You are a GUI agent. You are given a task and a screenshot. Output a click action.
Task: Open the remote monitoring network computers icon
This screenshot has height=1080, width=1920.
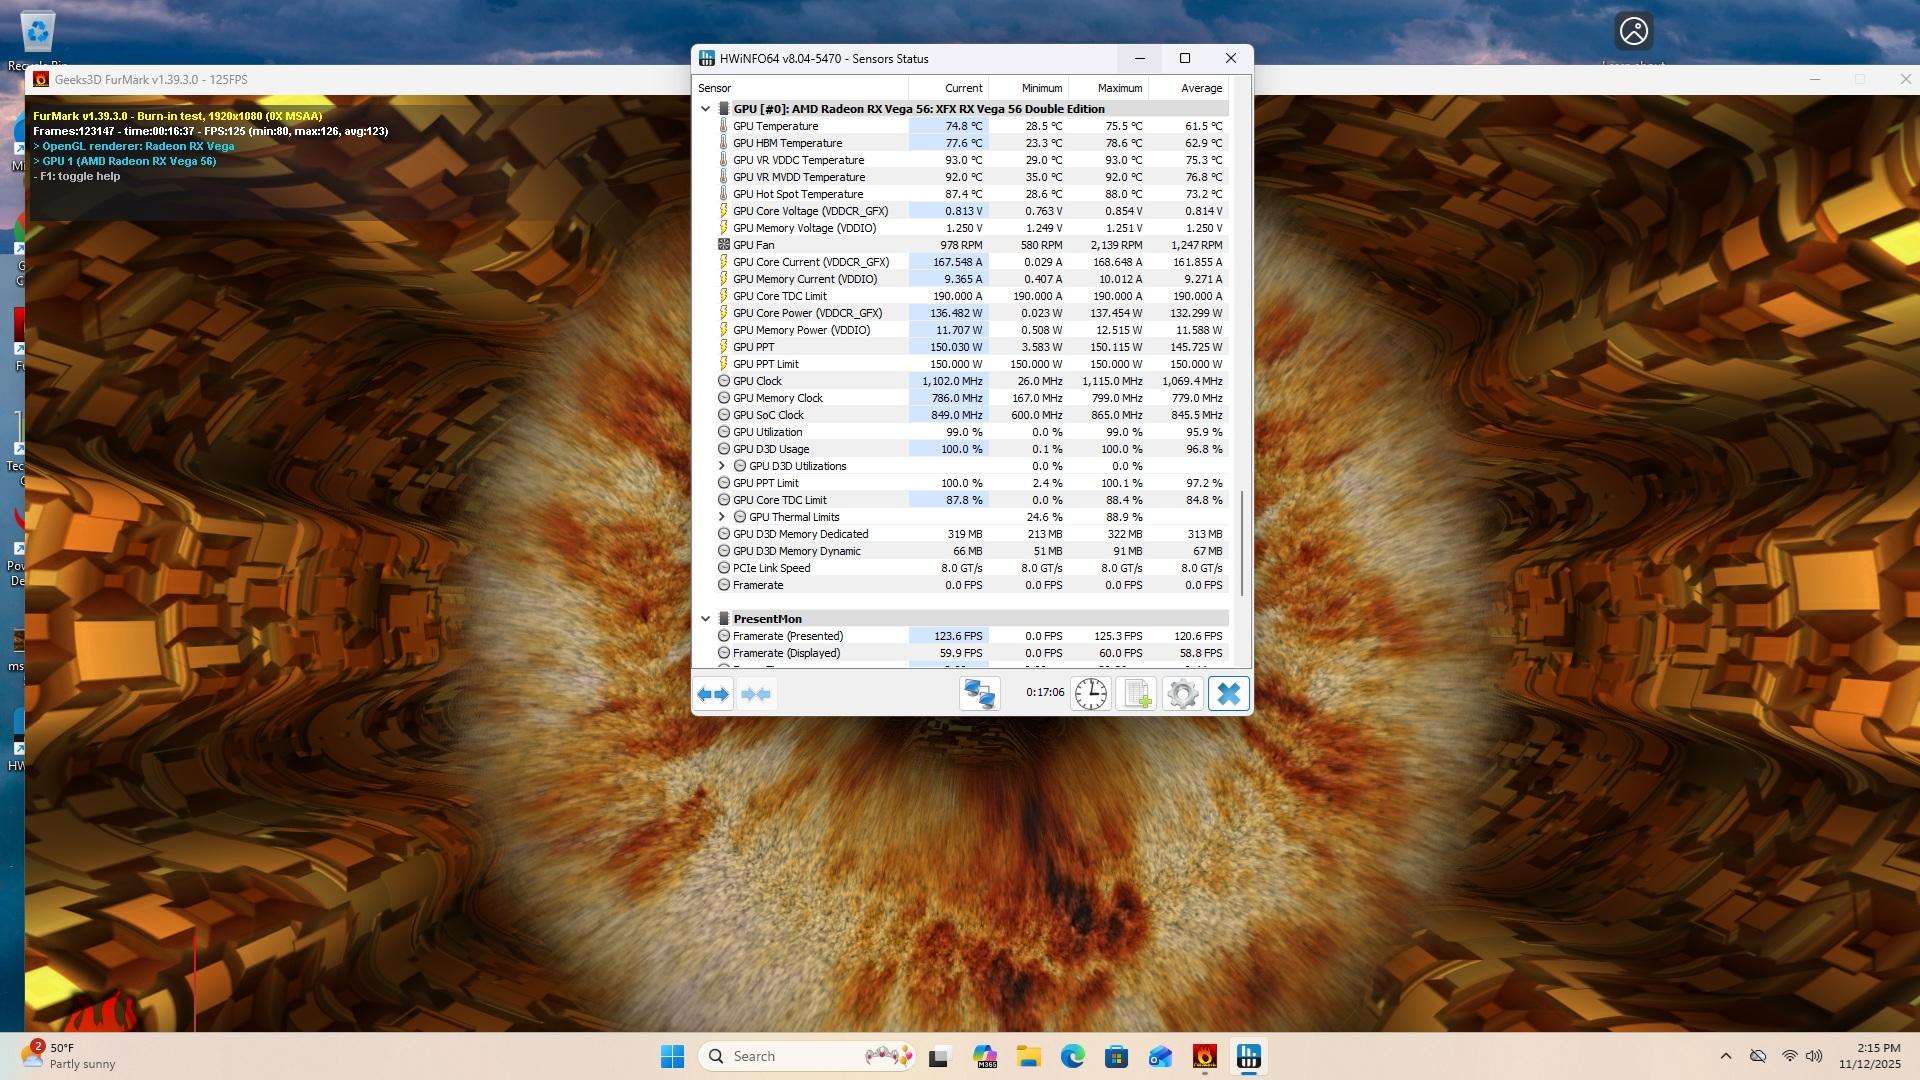click(x=980, y=694)
